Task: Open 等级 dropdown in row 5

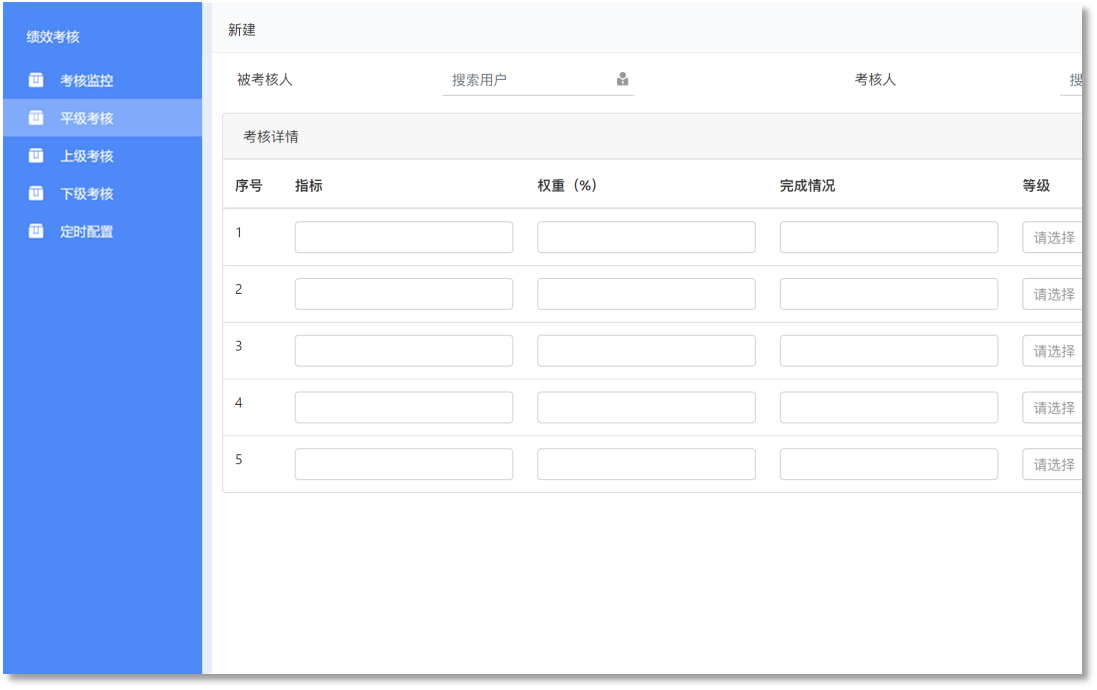Action: 1052,464
